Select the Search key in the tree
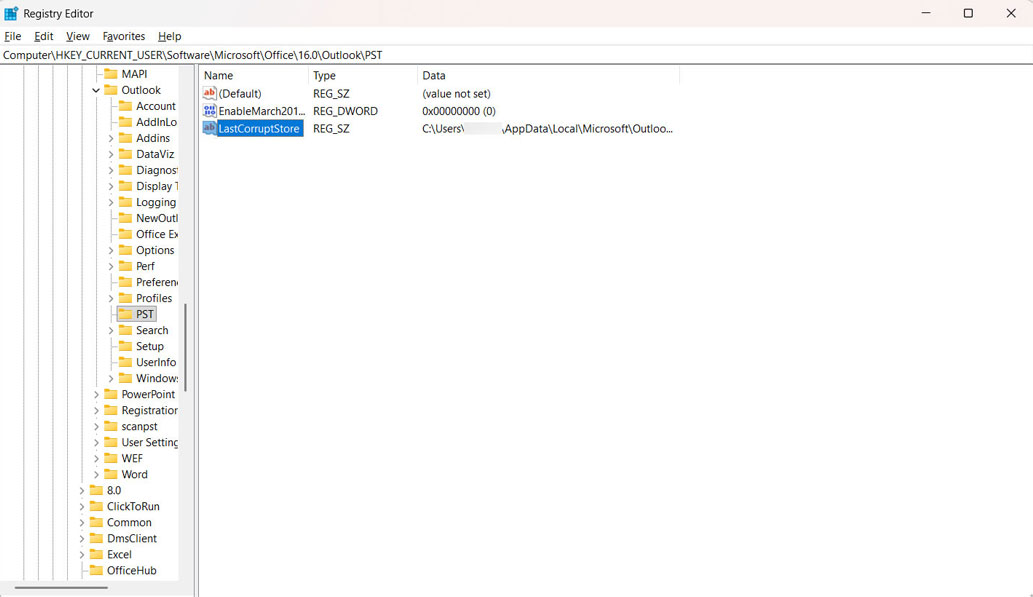 pos(152,330)
